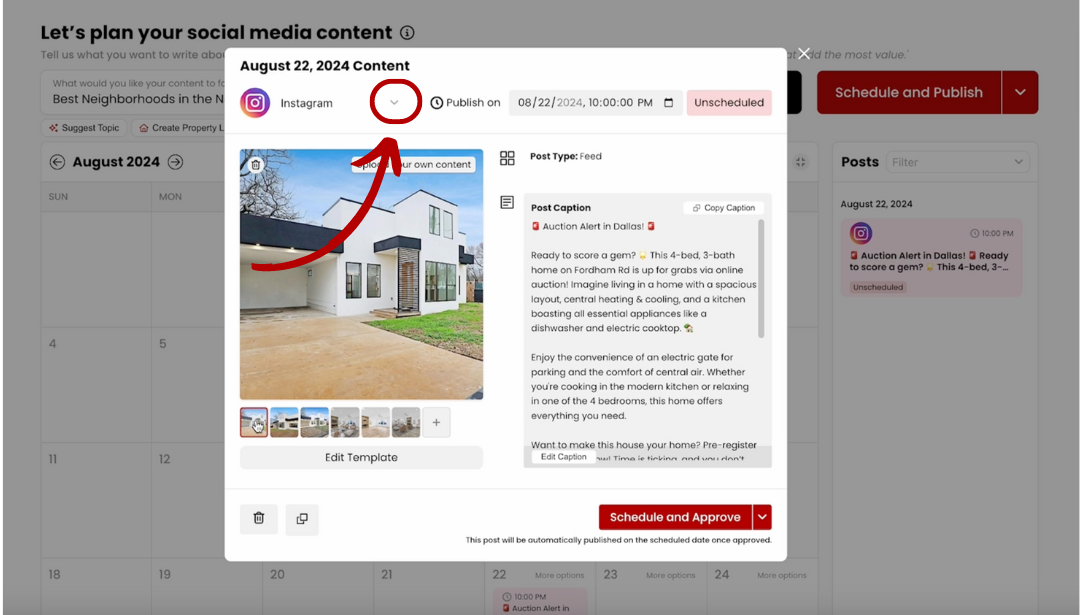The height and width of the screenshot is (615, 1080).
Task: Delete the image using trash icon on photo
Action: tap(256, 165)
